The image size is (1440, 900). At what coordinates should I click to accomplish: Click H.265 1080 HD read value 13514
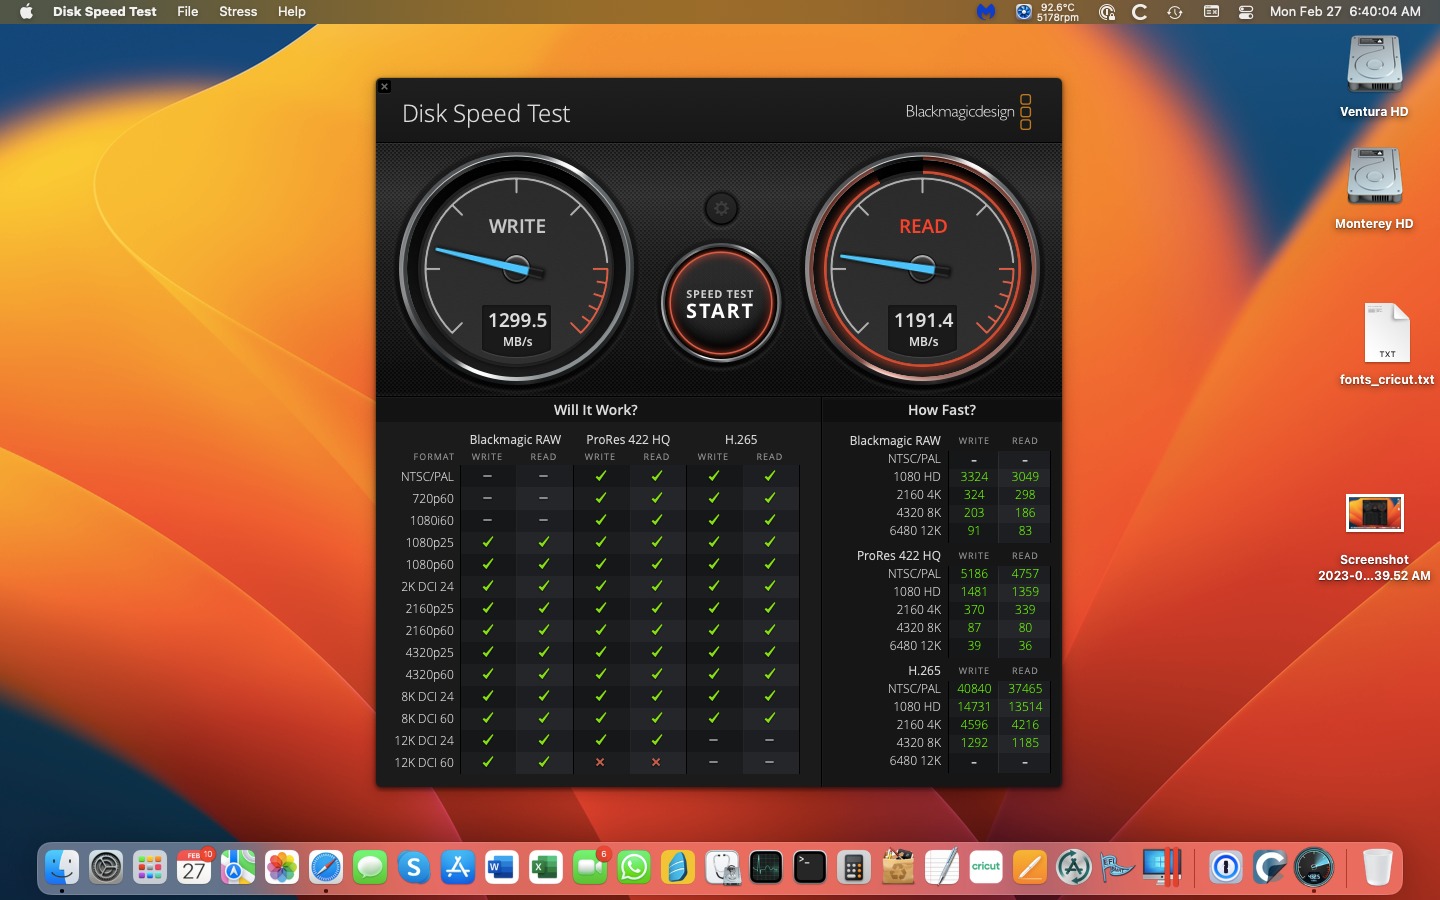(x=1025, y=707)
